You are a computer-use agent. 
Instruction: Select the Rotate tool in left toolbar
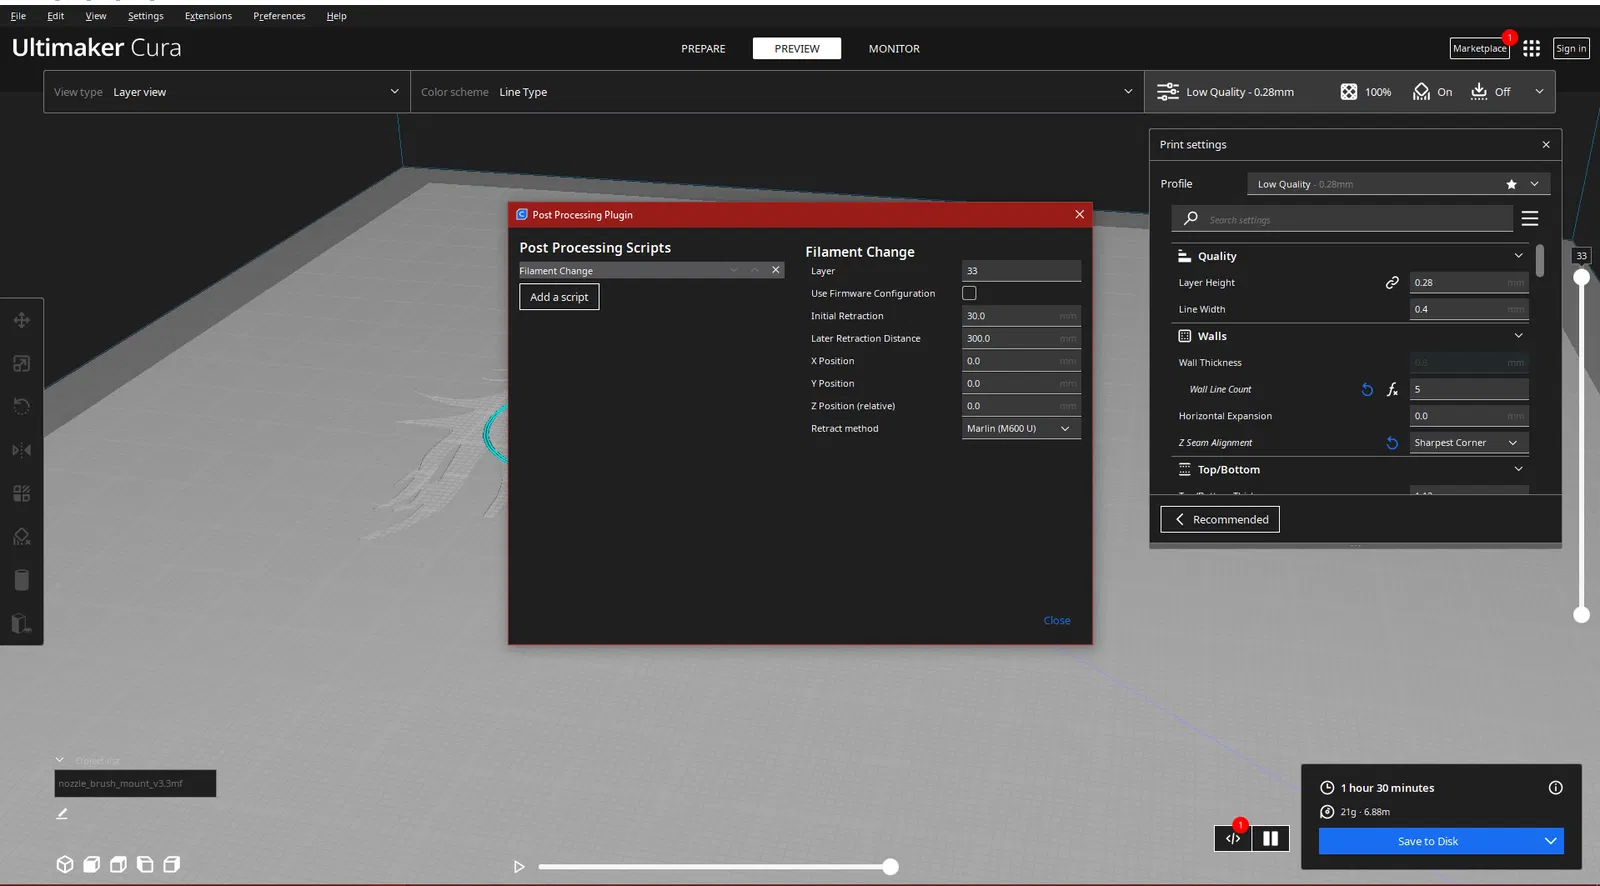point(21,406)
